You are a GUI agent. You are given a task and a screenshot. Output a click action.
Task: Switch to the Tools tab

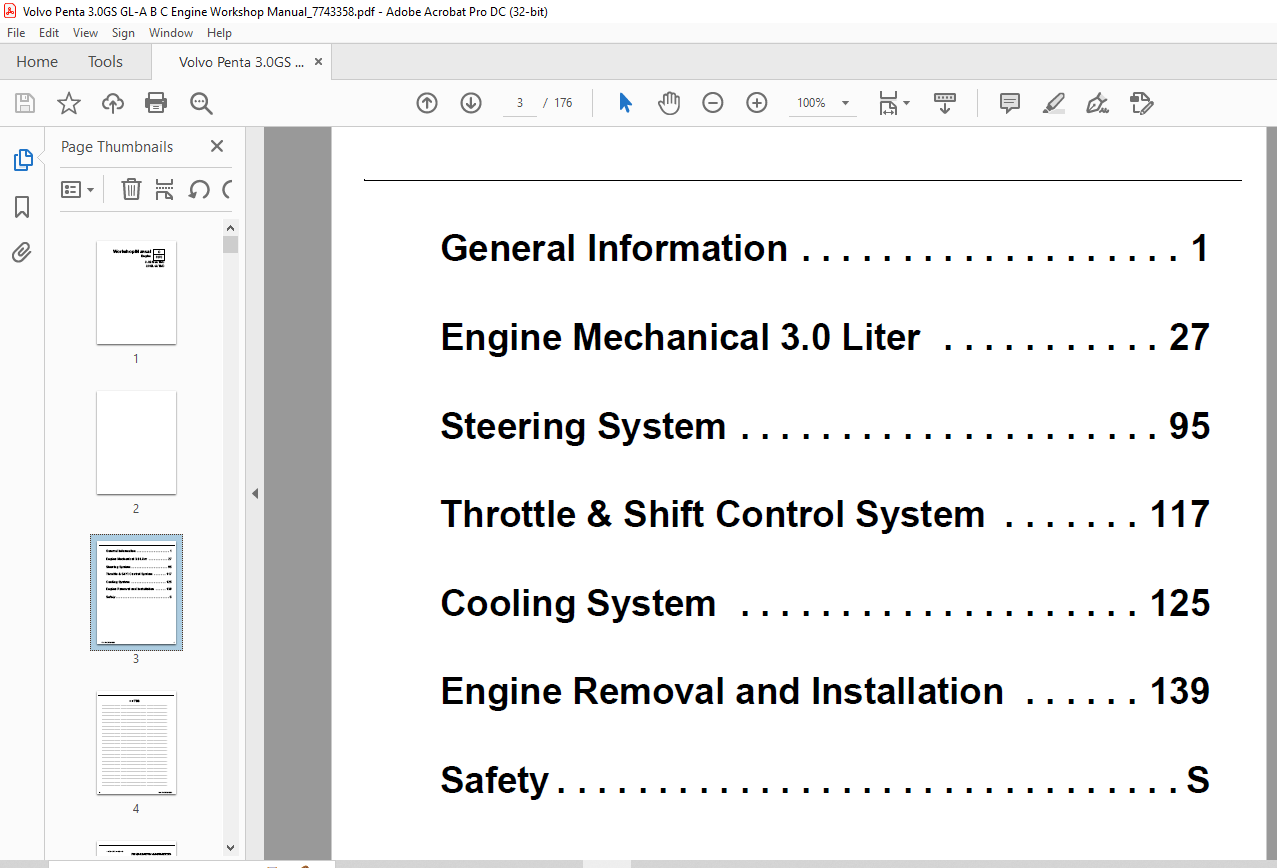[105, 62]
